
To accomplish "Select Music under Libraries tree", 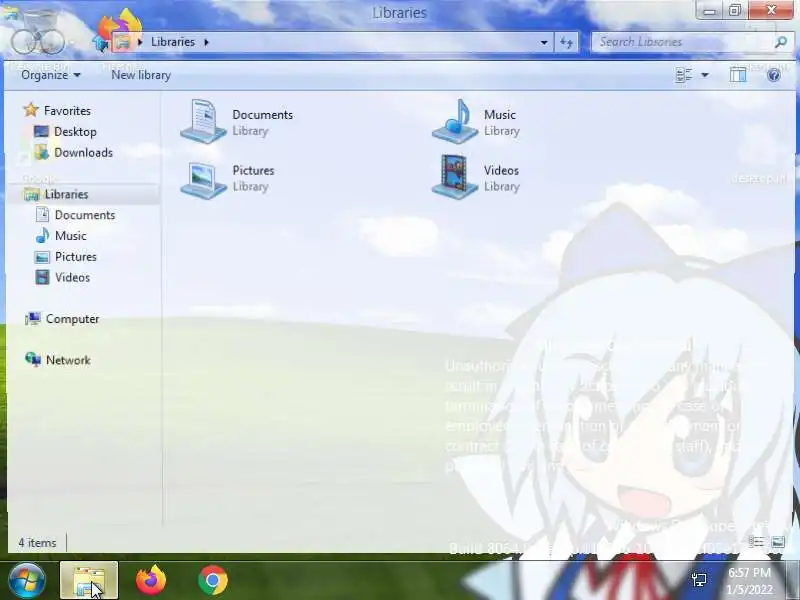I will pyautogui.click(x=61, y=236).
